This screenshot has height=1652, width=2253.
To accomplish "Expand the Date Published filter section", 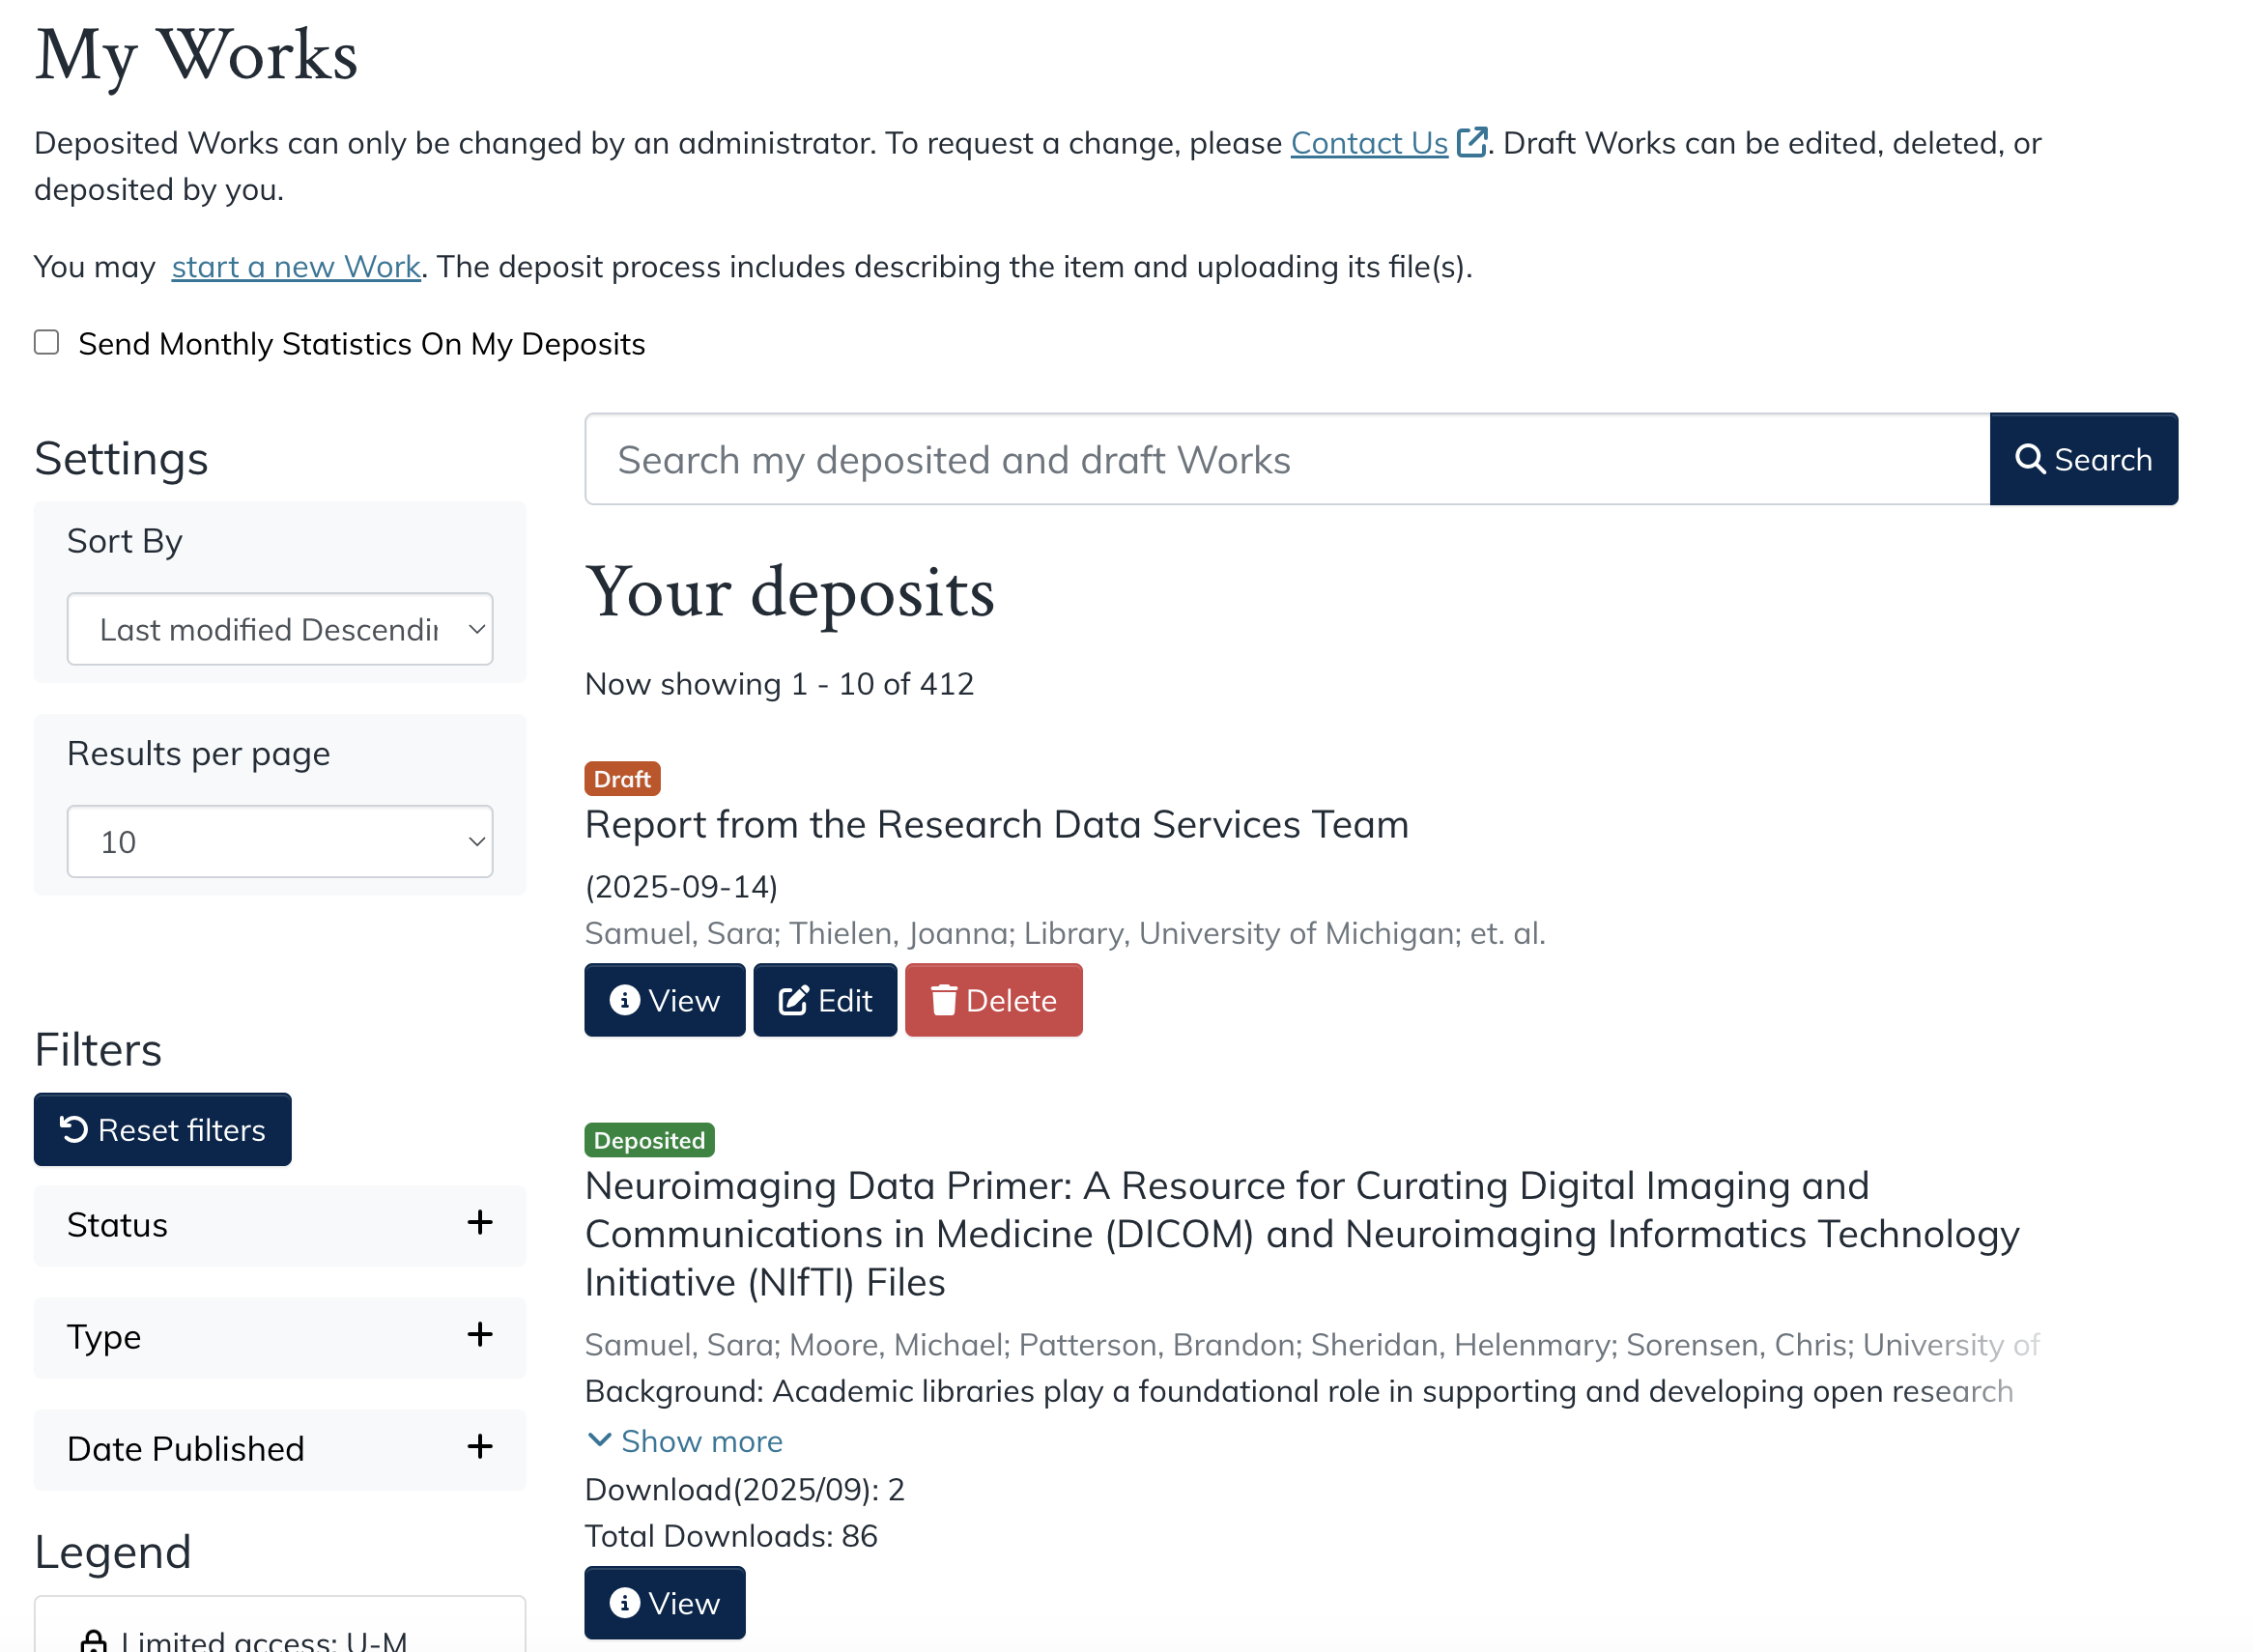I will click(x=480, y=1448).
